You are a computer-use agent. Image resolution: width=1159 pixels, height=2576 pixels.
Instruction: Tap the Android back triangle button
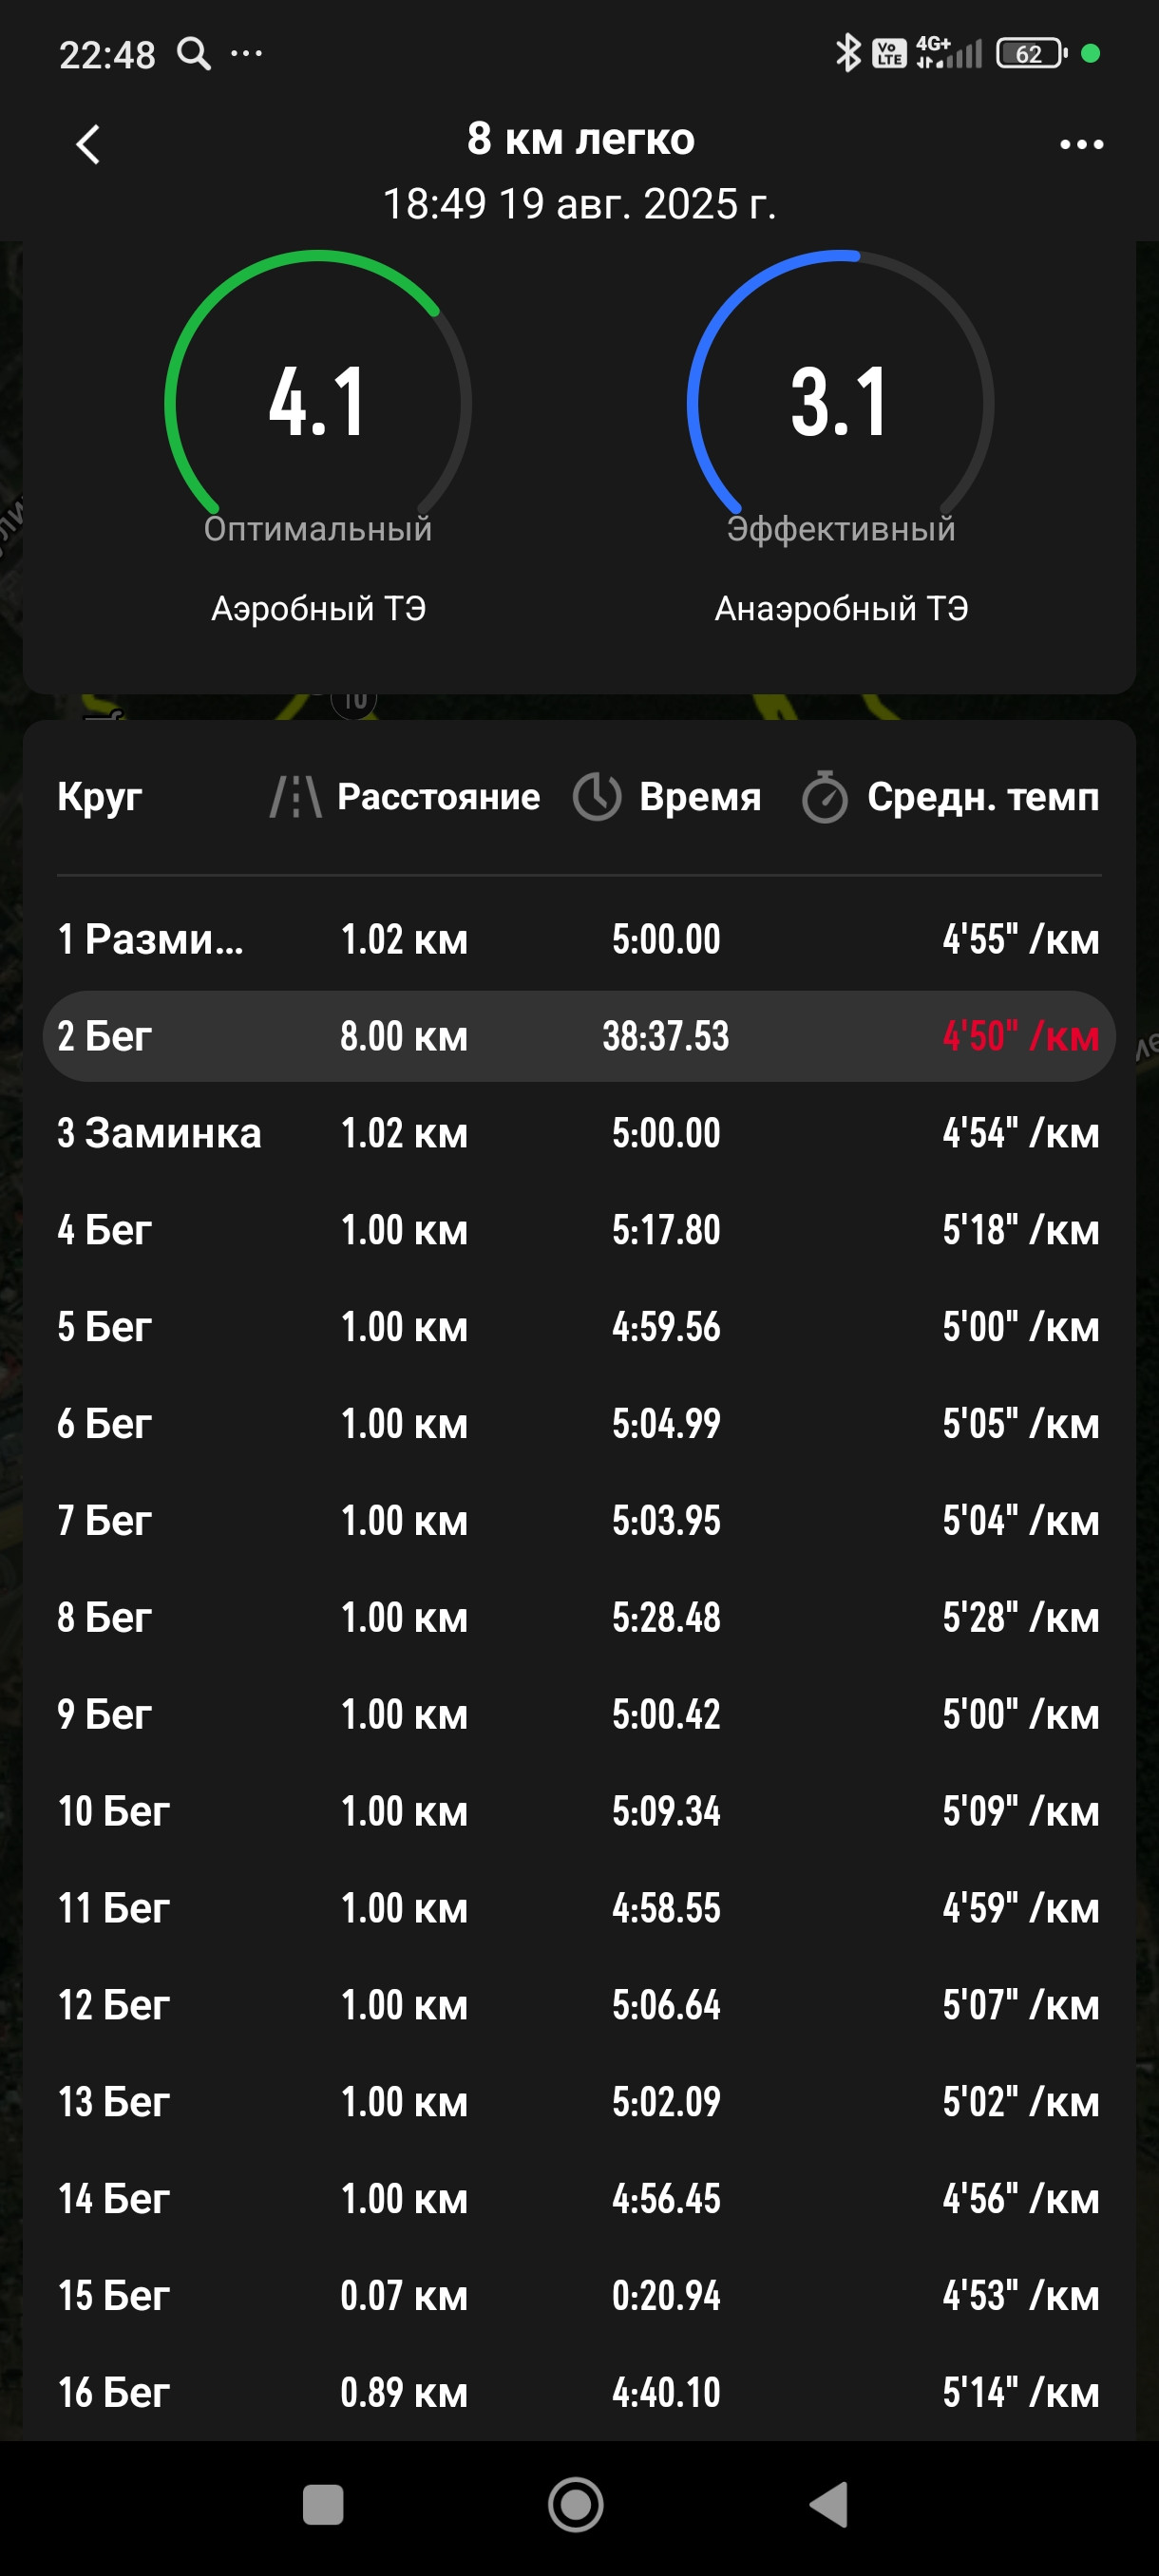[x=829, y=2505]
